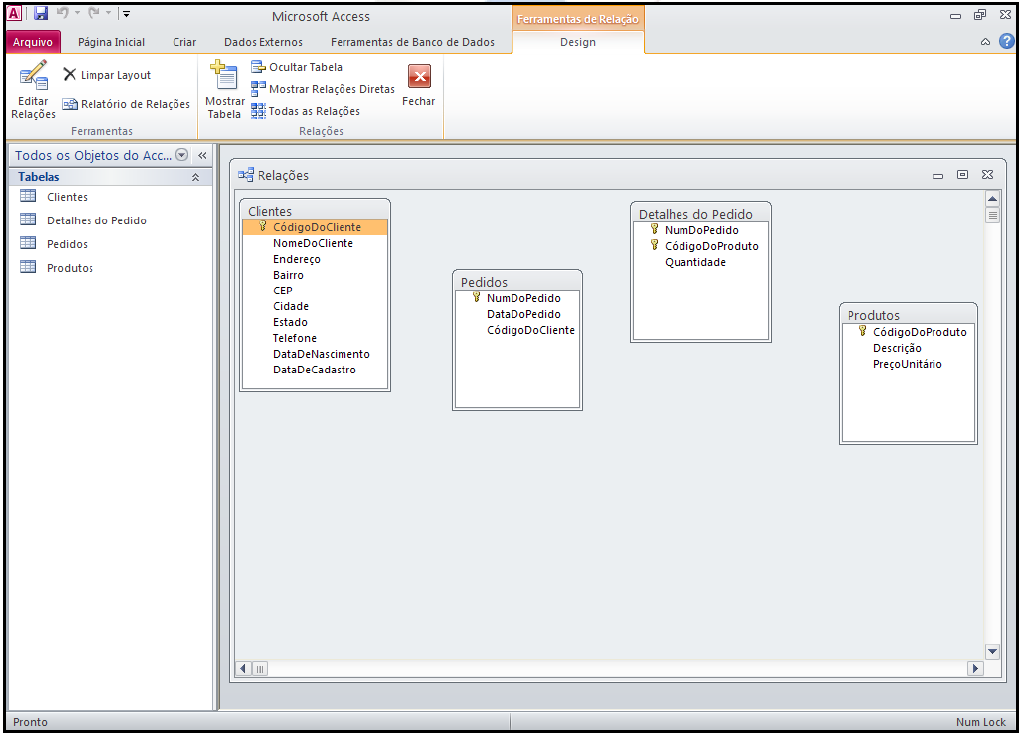Collapse the Tabelas group

tap(195, 177)
